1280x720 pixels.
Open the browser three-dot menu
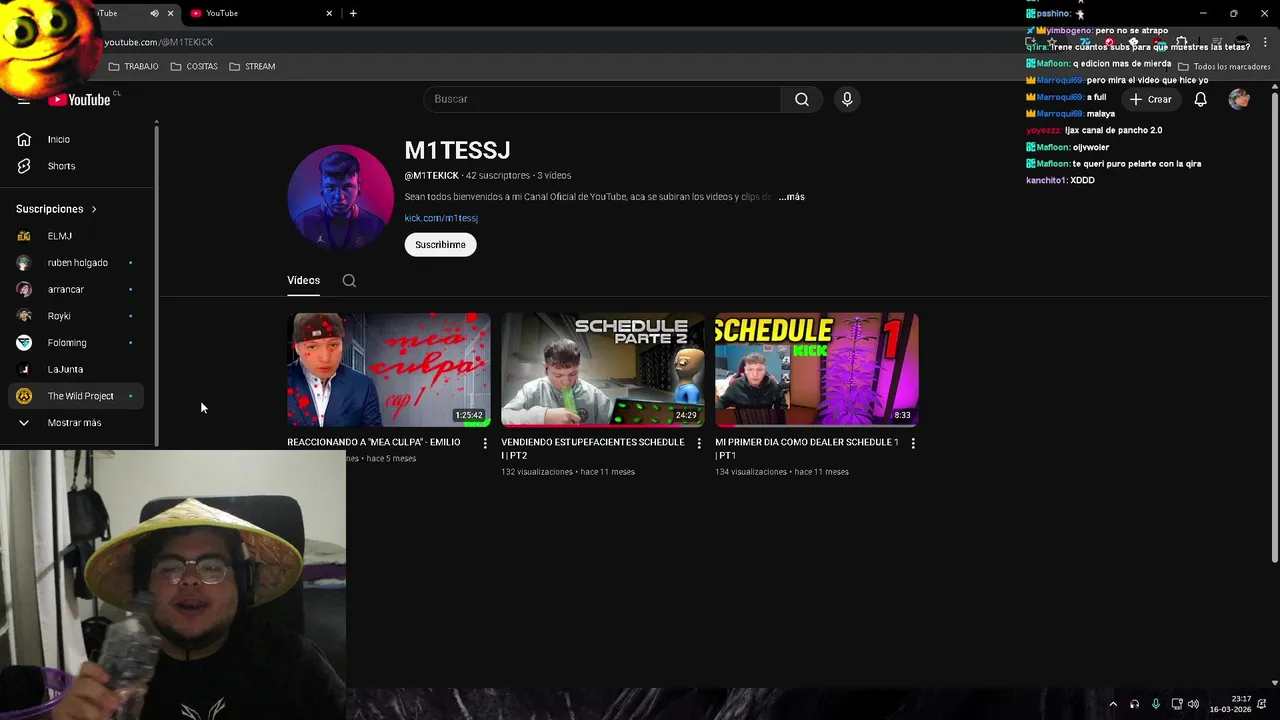pyautogui.click(x=1265, y=42)
